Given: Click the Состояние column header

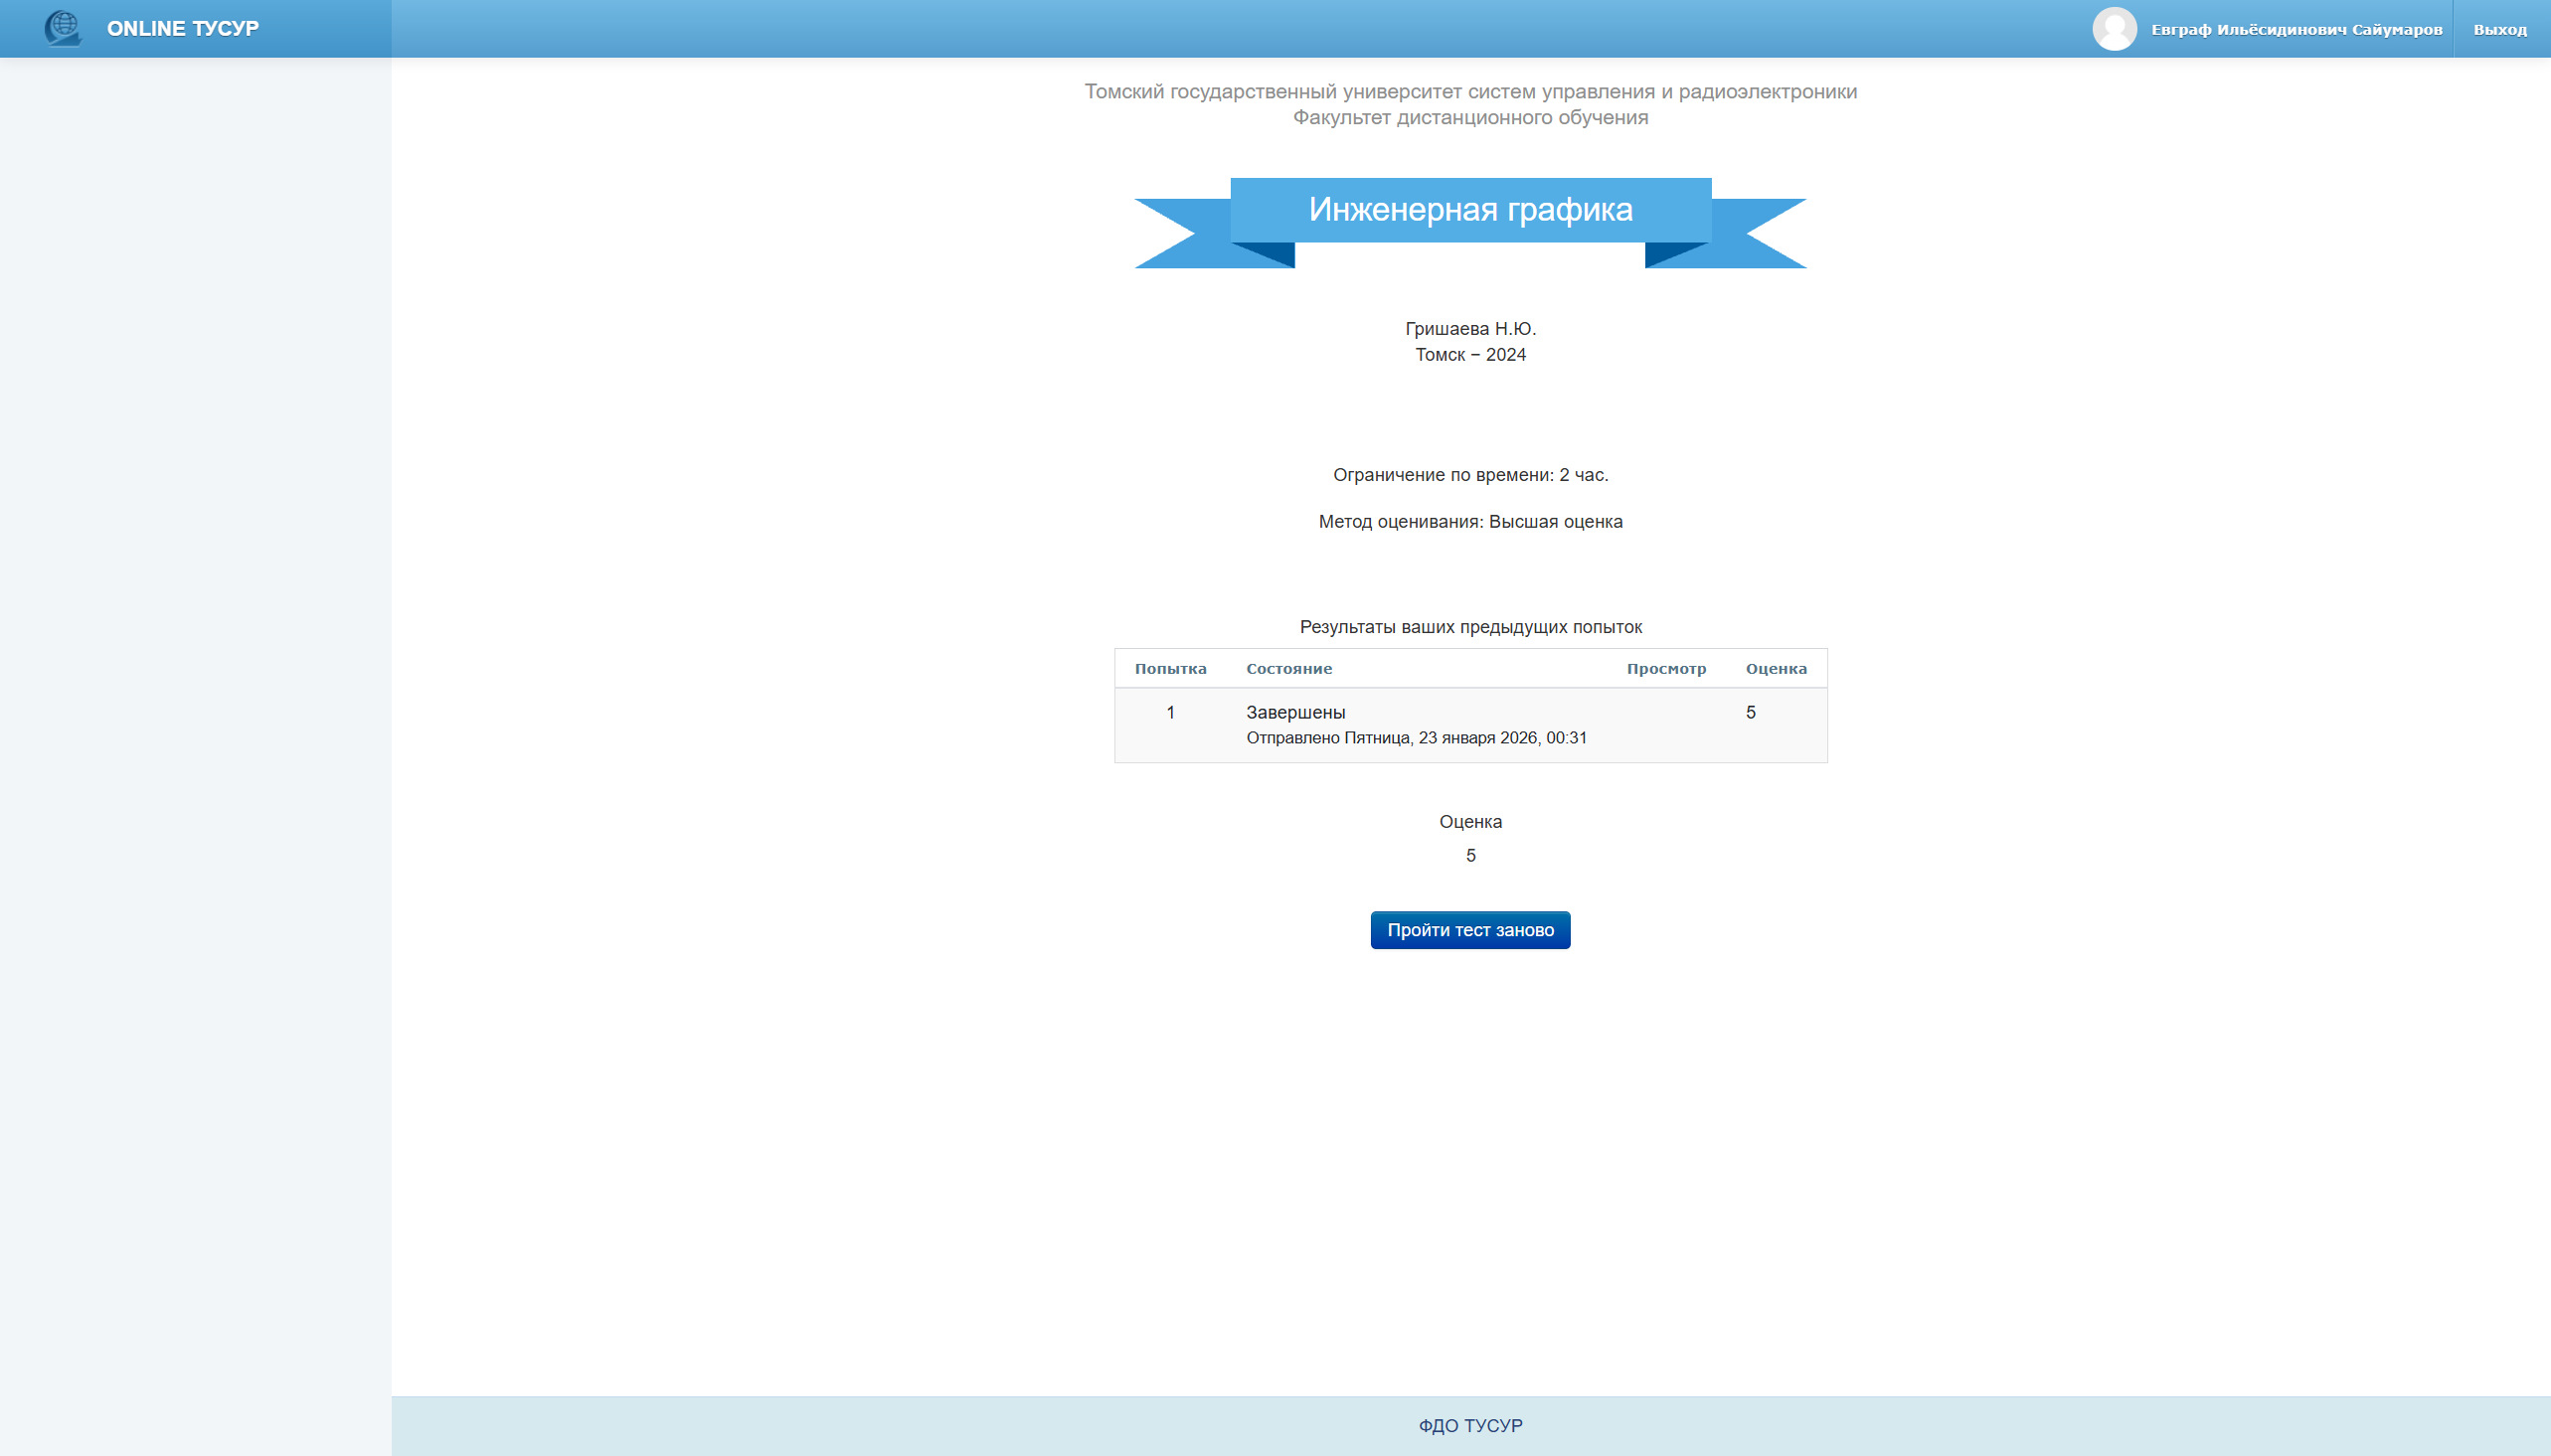Looking at the screenshot, I should (x=1288, y=669).
